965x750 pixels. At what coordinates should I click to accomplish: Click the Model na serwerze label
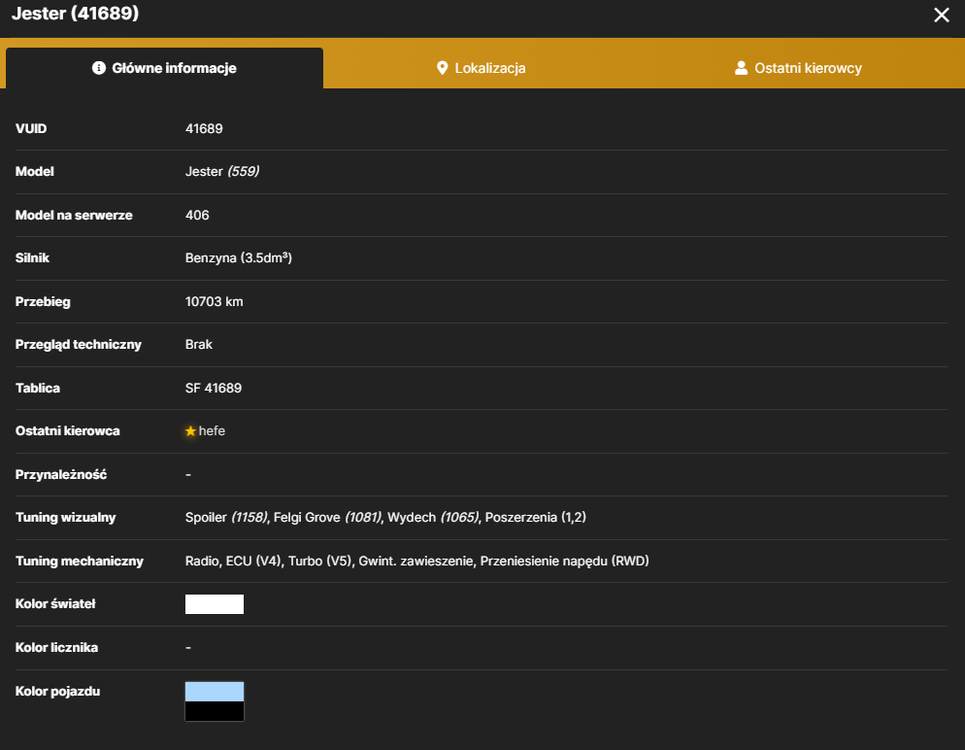pyautogui.click(x=74, y=215)
